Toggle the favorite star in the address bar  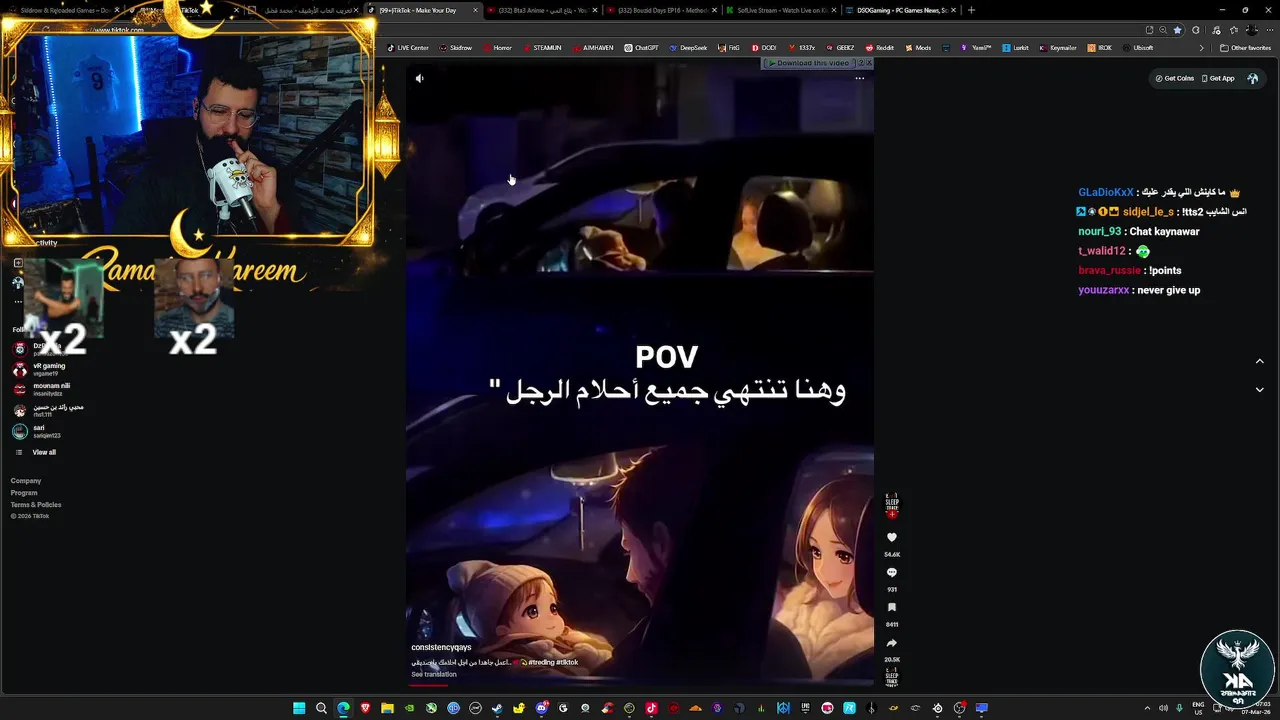pyautogui.click(x=1177, y=30)
